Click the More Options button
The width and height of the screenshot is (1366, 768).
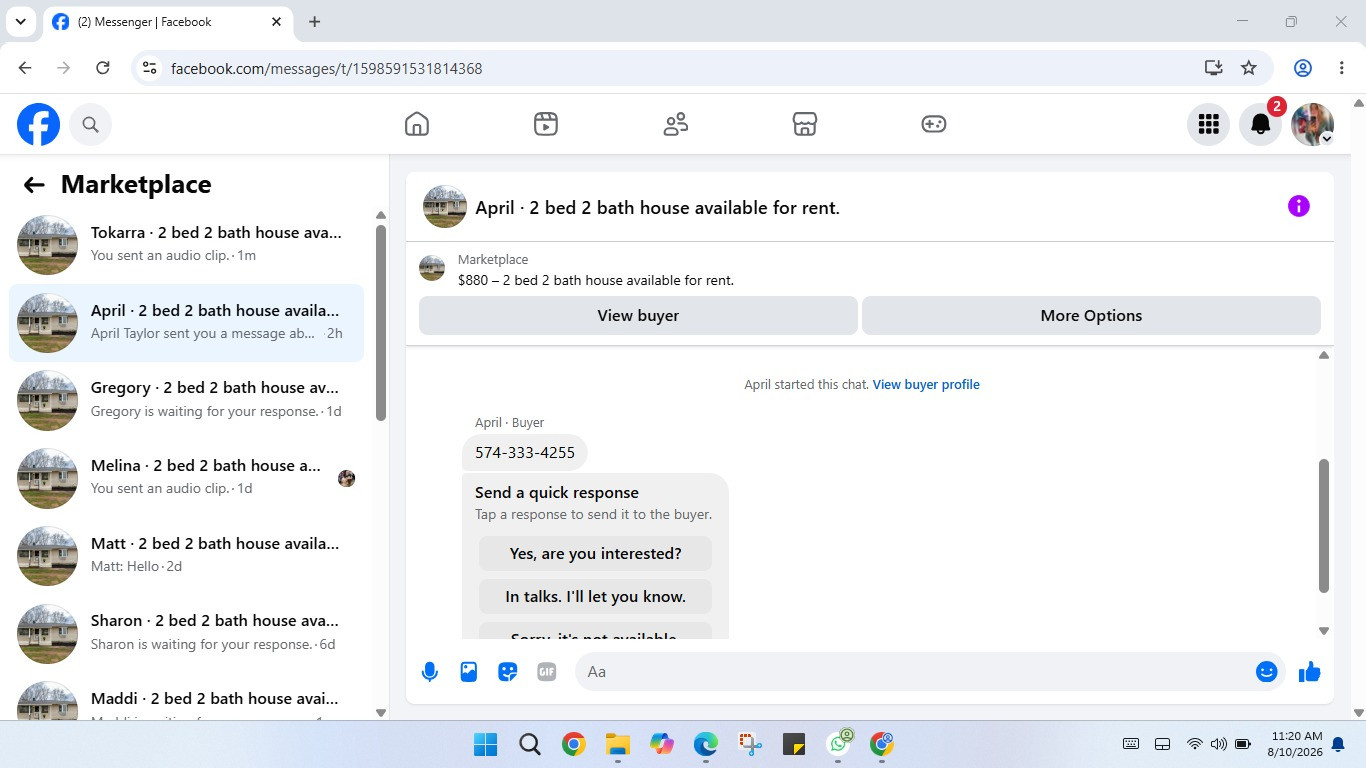click(x=1091, y=315)
